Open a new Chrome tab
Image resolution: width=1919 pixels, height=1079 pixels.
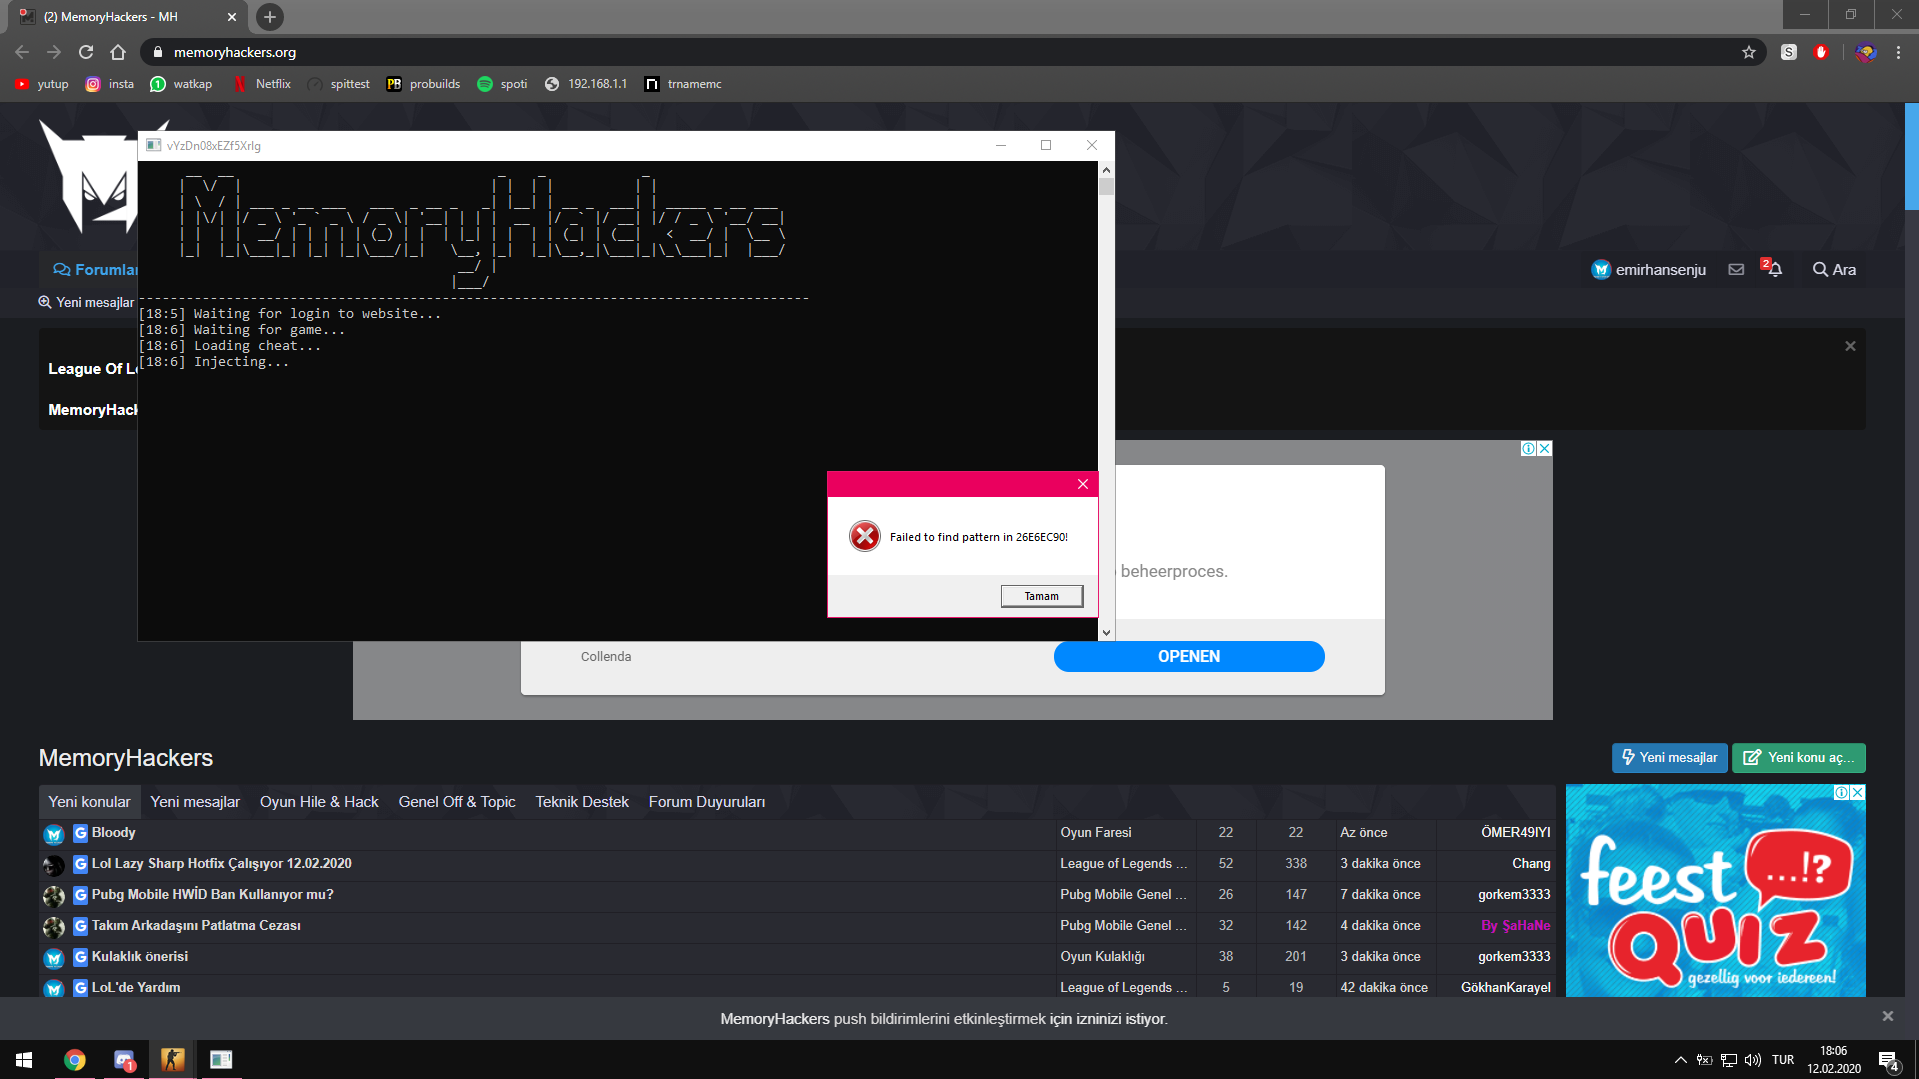point(269,17)
